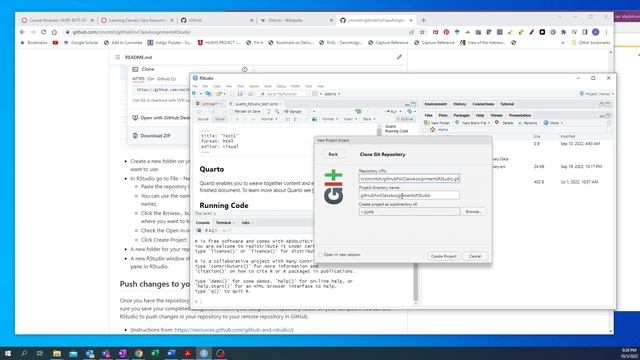Click Back button in New Project wizard
Screen dimensions: 640x360
(x=333, y=154)
